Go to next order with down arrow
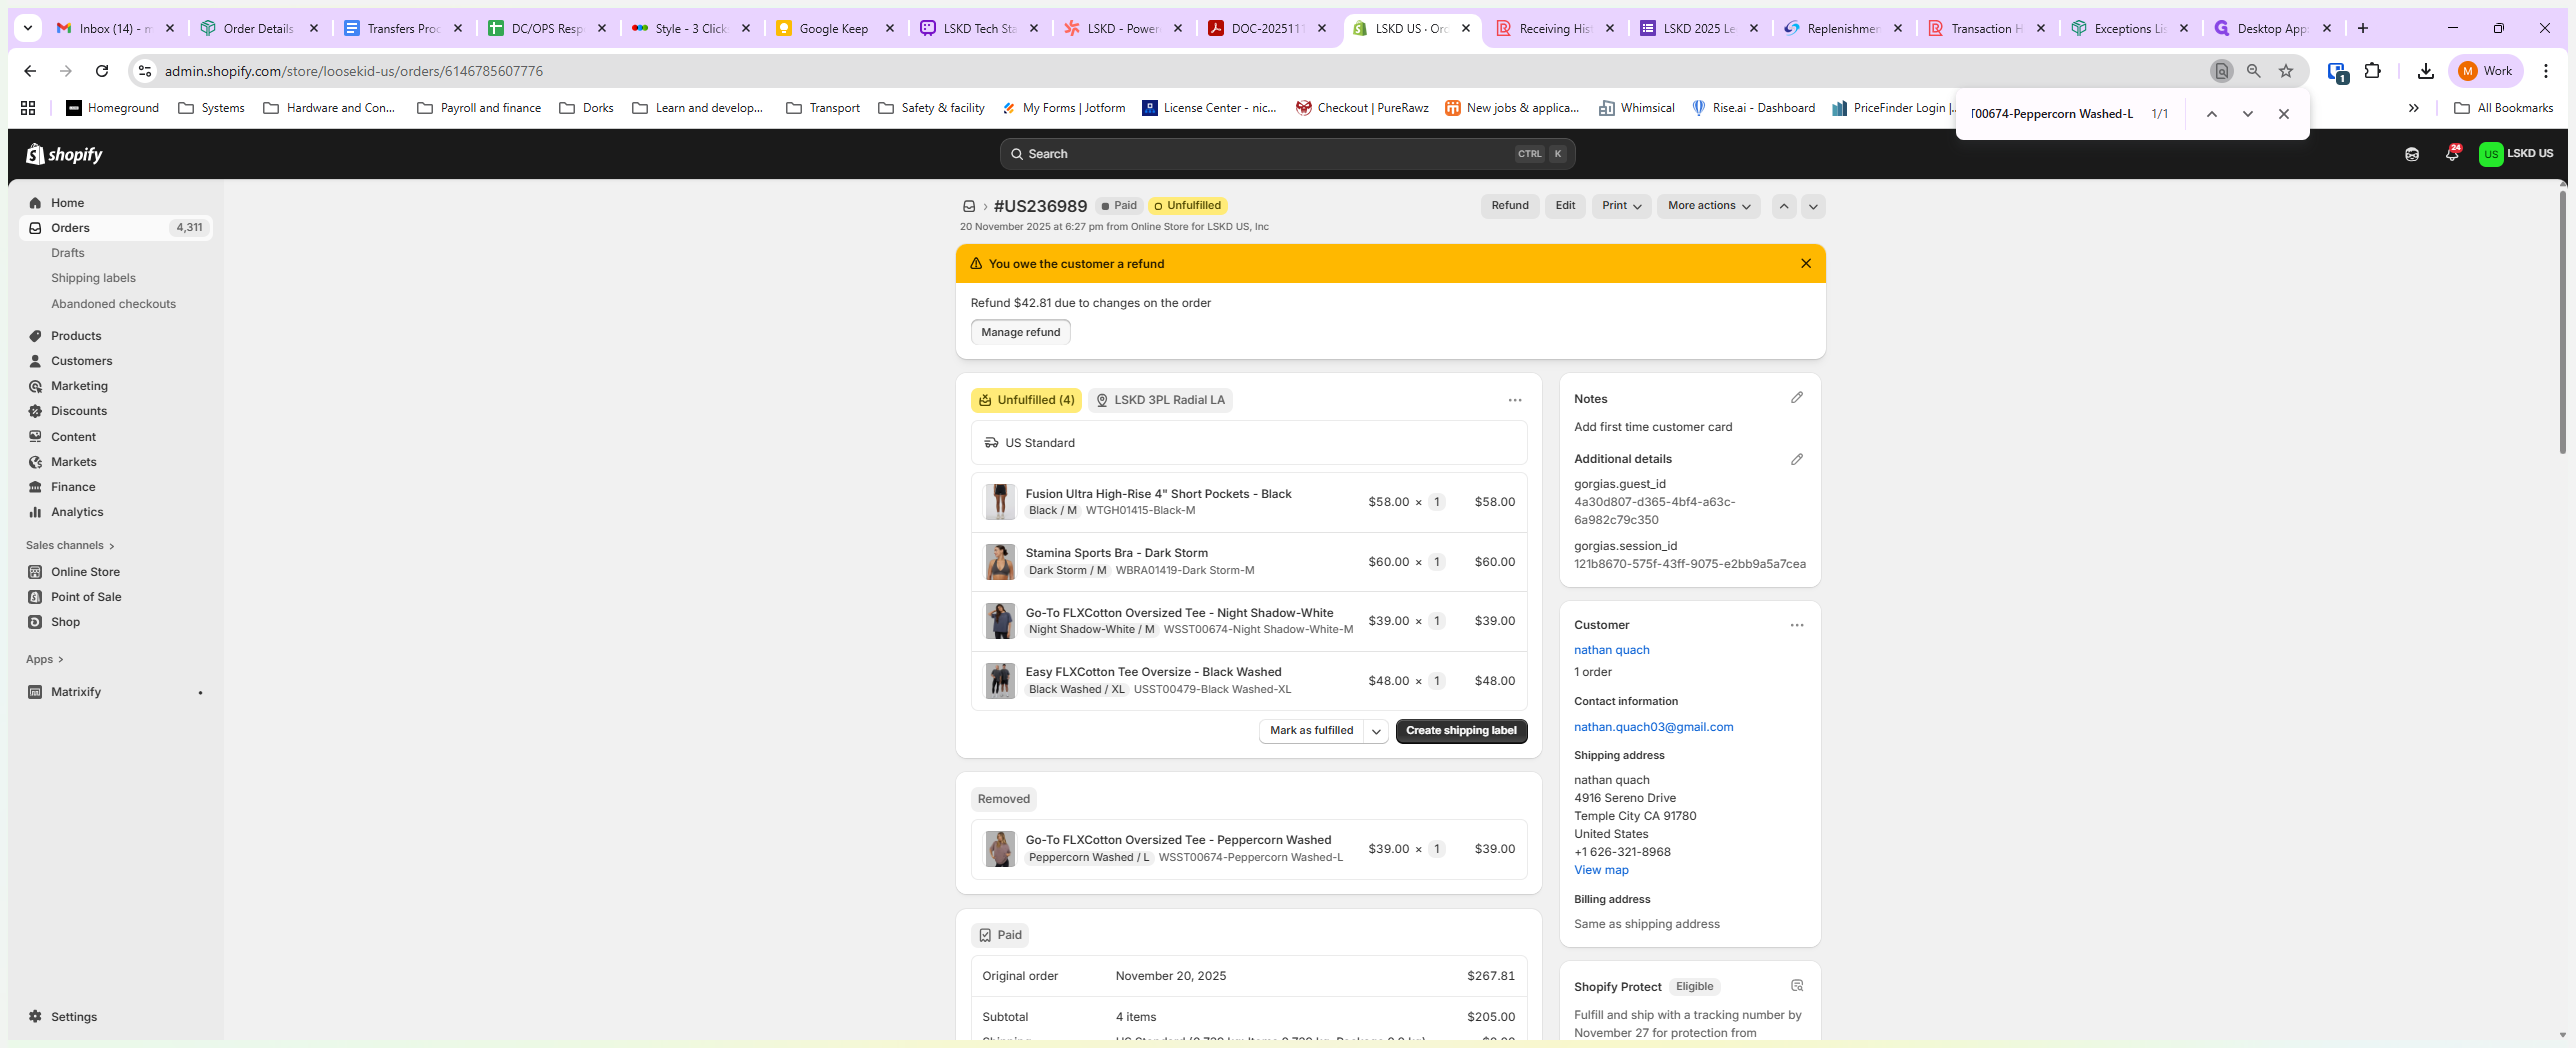The image size is (2576, 1048). [x=1812, y=206]
